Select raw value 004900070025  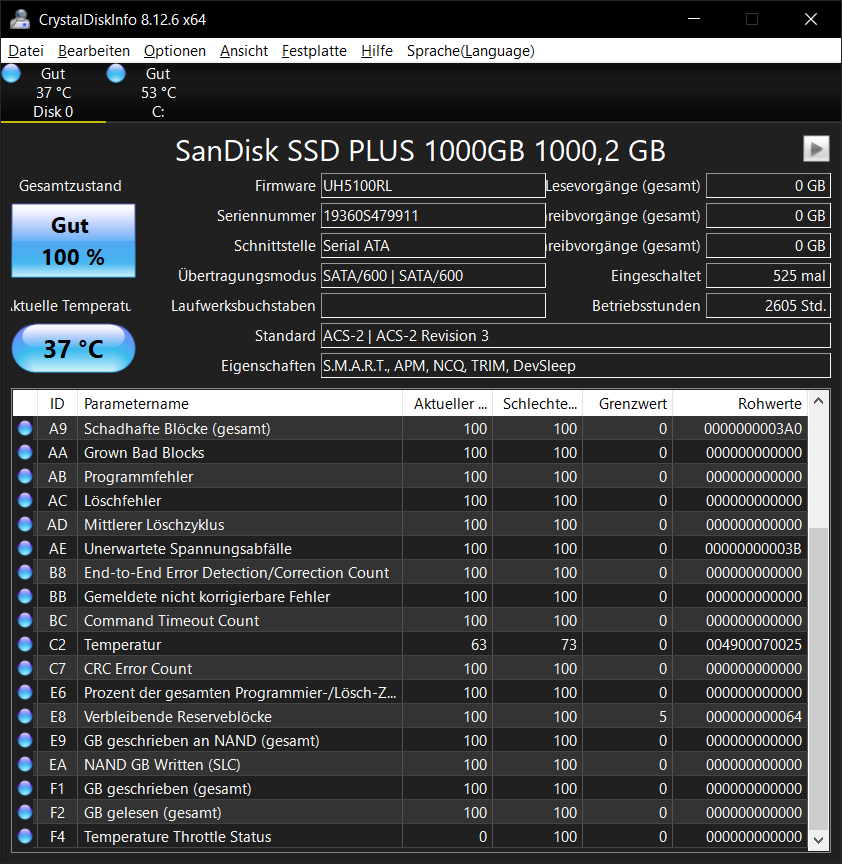tap(754, 645)
